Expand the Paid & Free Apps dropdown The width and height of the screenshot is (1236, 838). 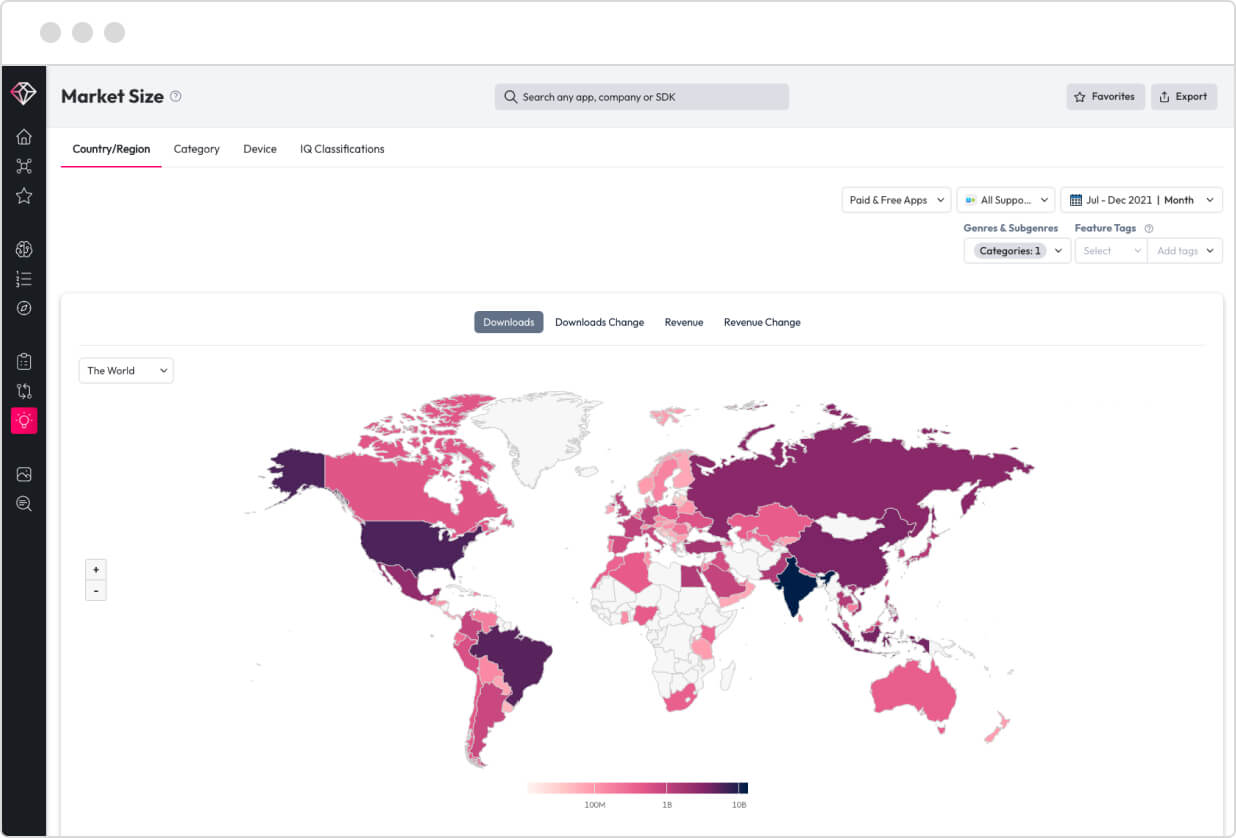(896, 200)
